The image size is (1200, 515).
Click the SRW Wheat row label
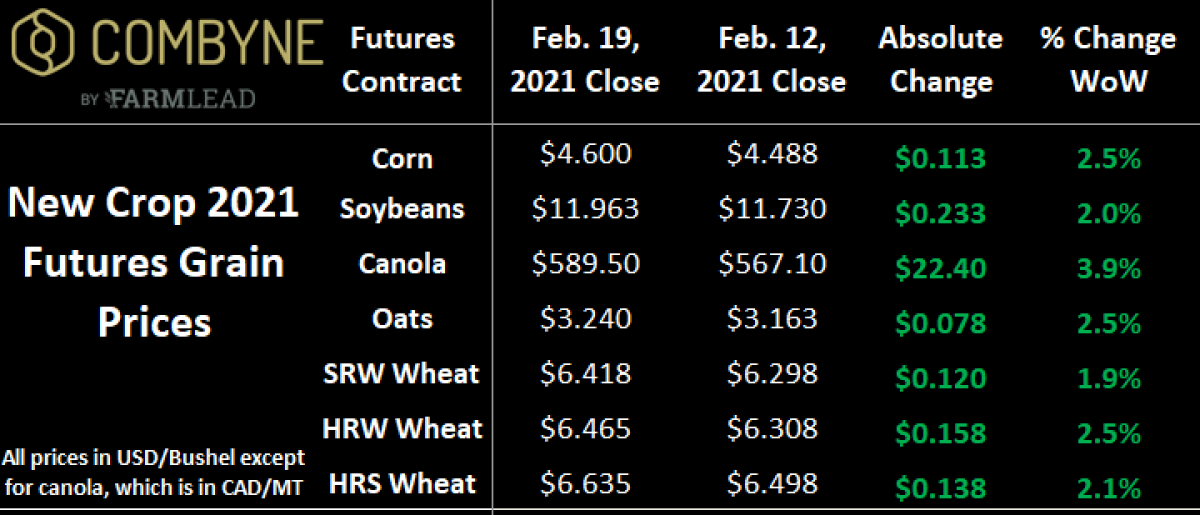(x=402, y=374)
